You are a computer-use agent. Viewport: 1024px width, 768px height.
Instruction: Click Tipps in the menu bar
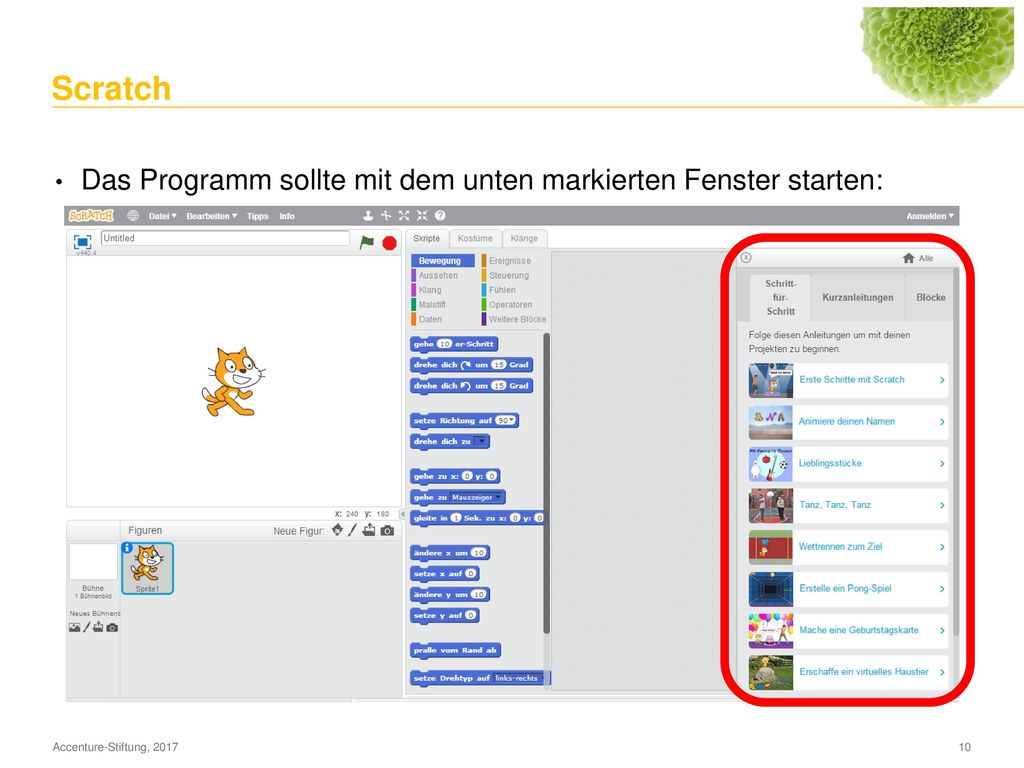pyautogui.click(x=257, y=216)
